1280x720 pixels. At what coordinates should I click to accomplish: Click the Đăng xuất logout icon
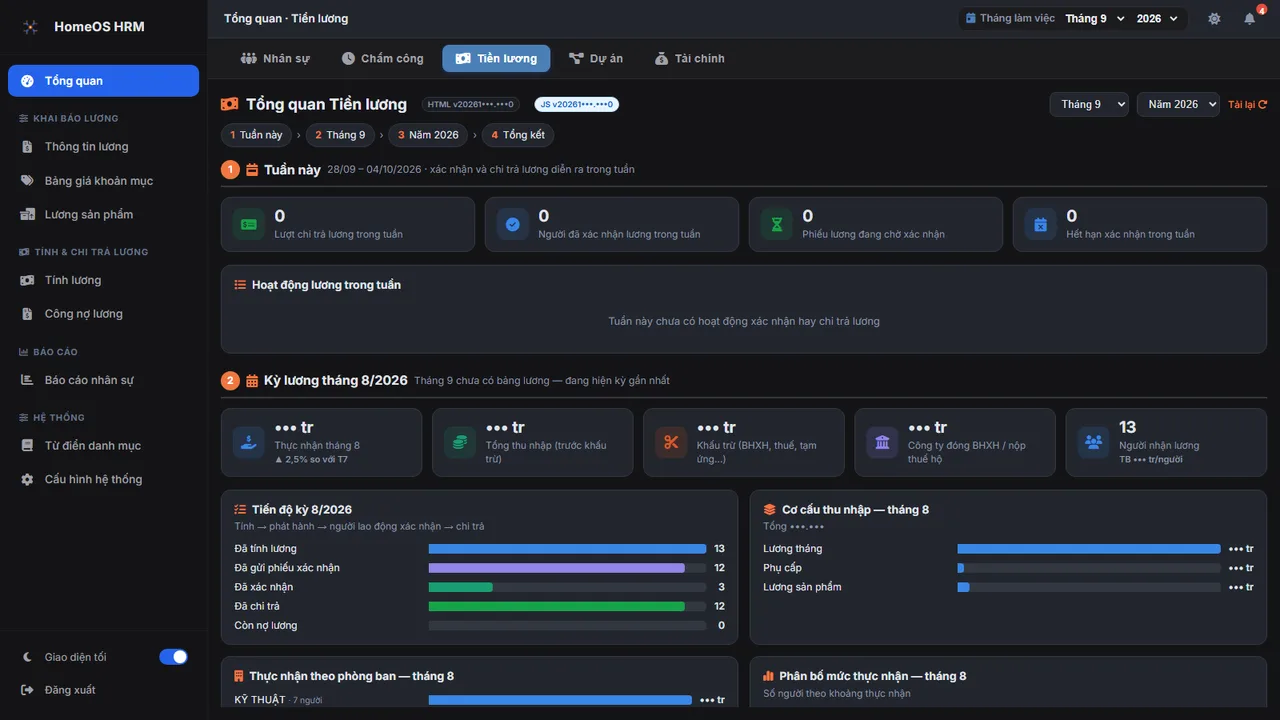[x=27, y=690]
